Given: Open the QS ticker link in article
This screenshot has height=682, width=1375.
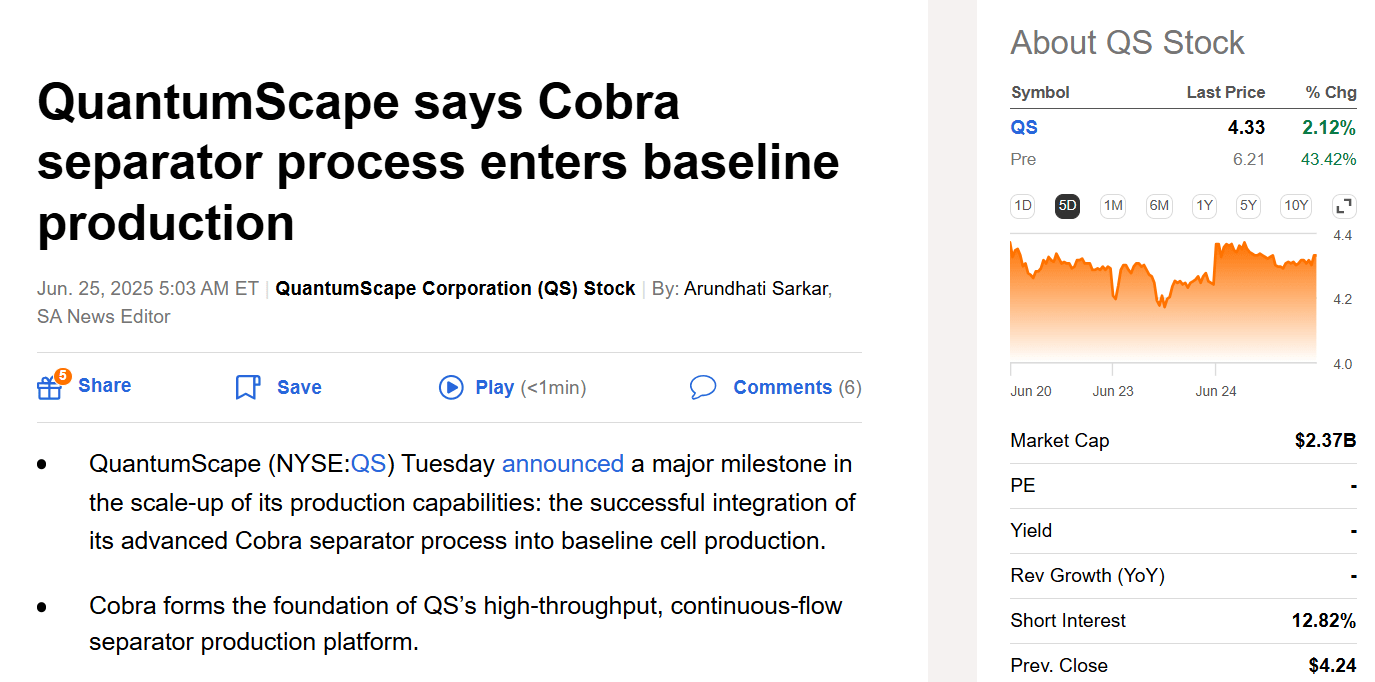Looking at the screenshot, I should [x=369, y=463].
